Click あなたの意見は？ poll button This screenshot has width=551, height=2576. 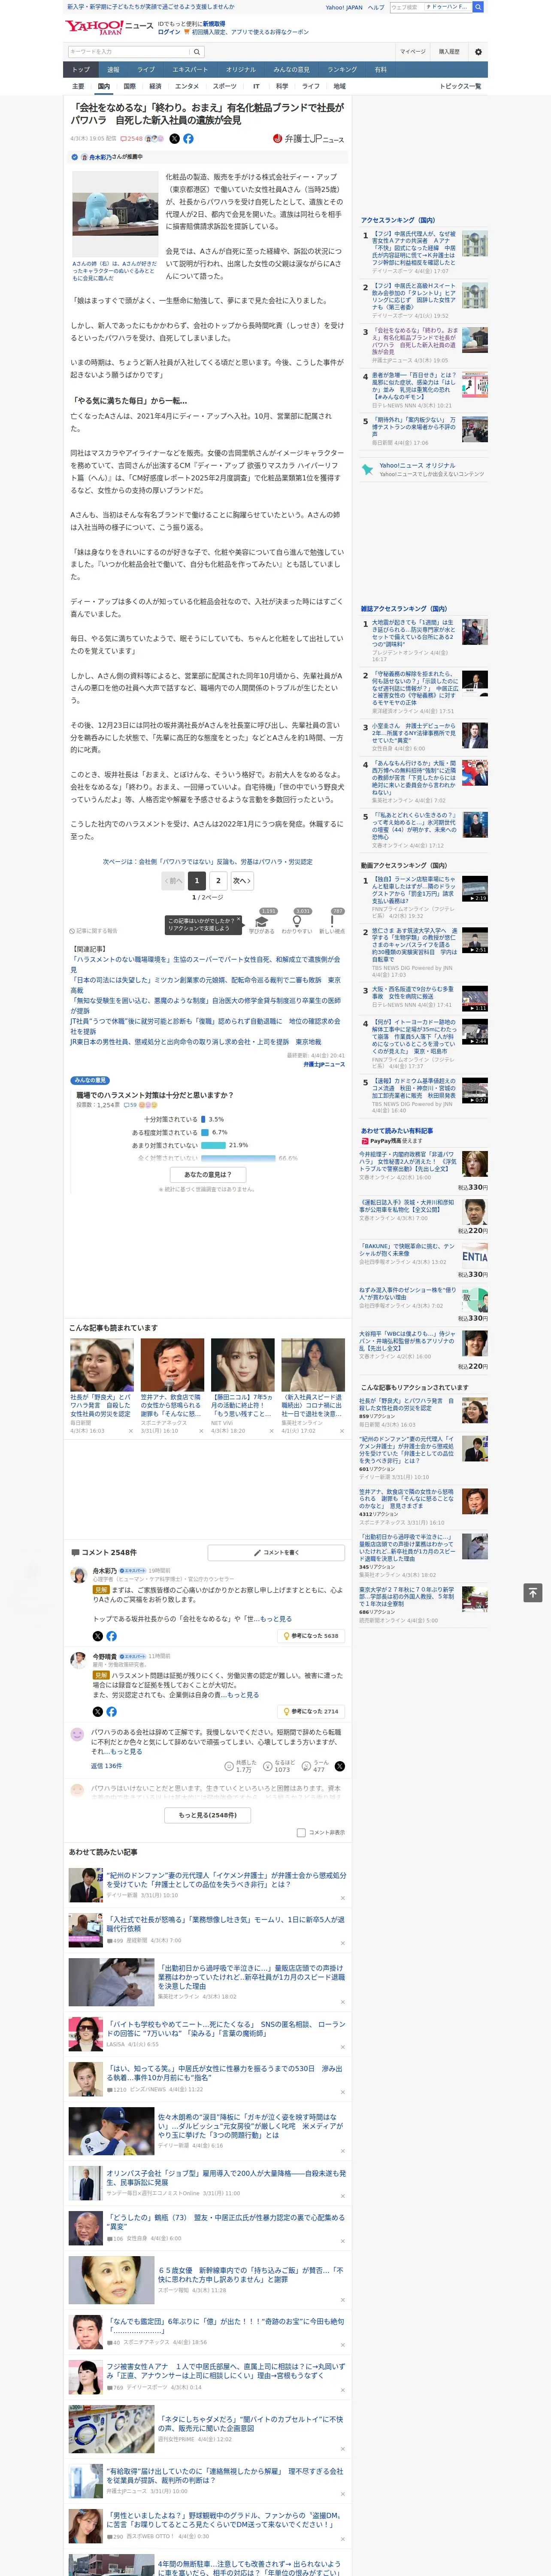(x=208, y=1175)
